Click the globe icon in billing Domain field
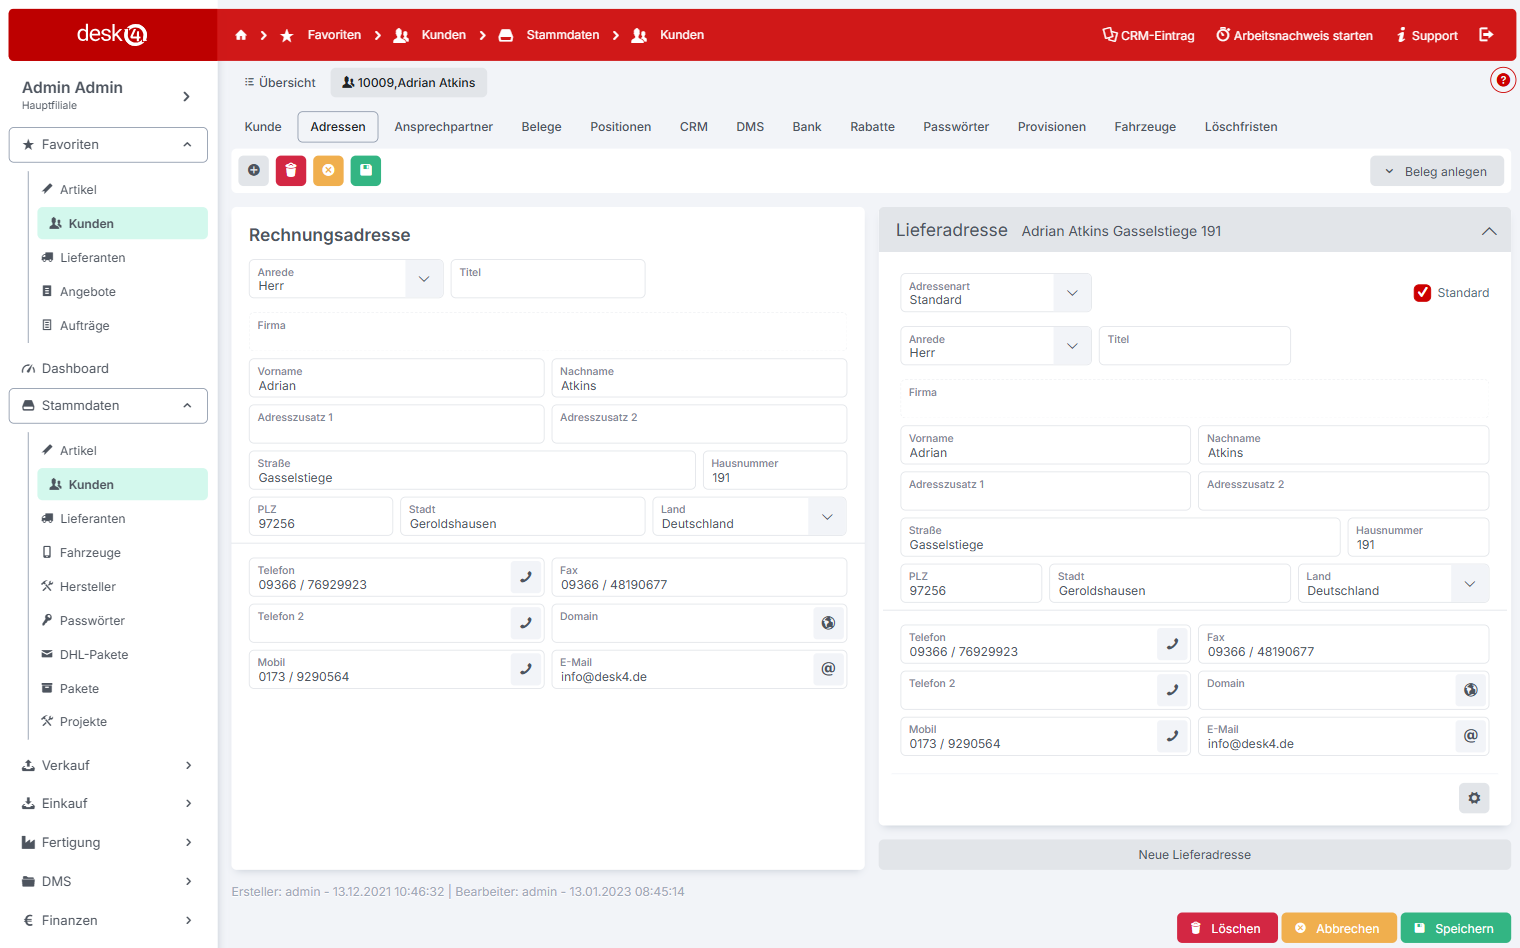 [x=828, y=623]
